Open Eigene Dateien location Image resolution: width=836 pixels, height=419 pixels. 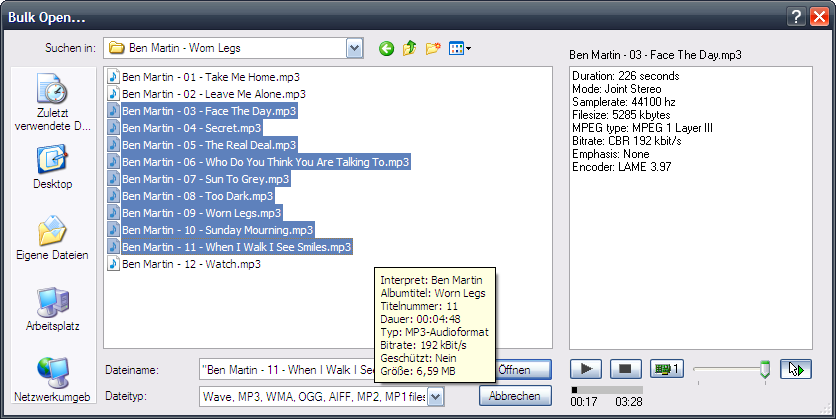(52, 238)
